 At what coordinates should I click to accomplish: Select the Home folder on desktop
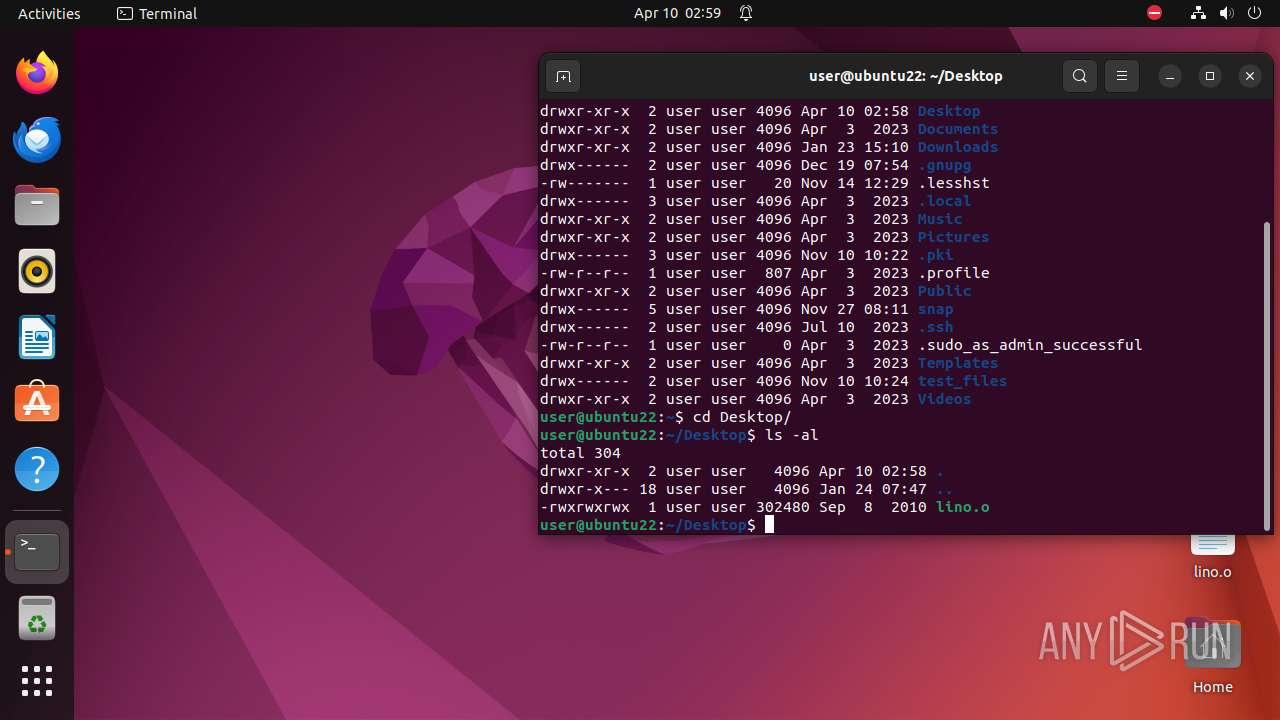coord(1212,655)
